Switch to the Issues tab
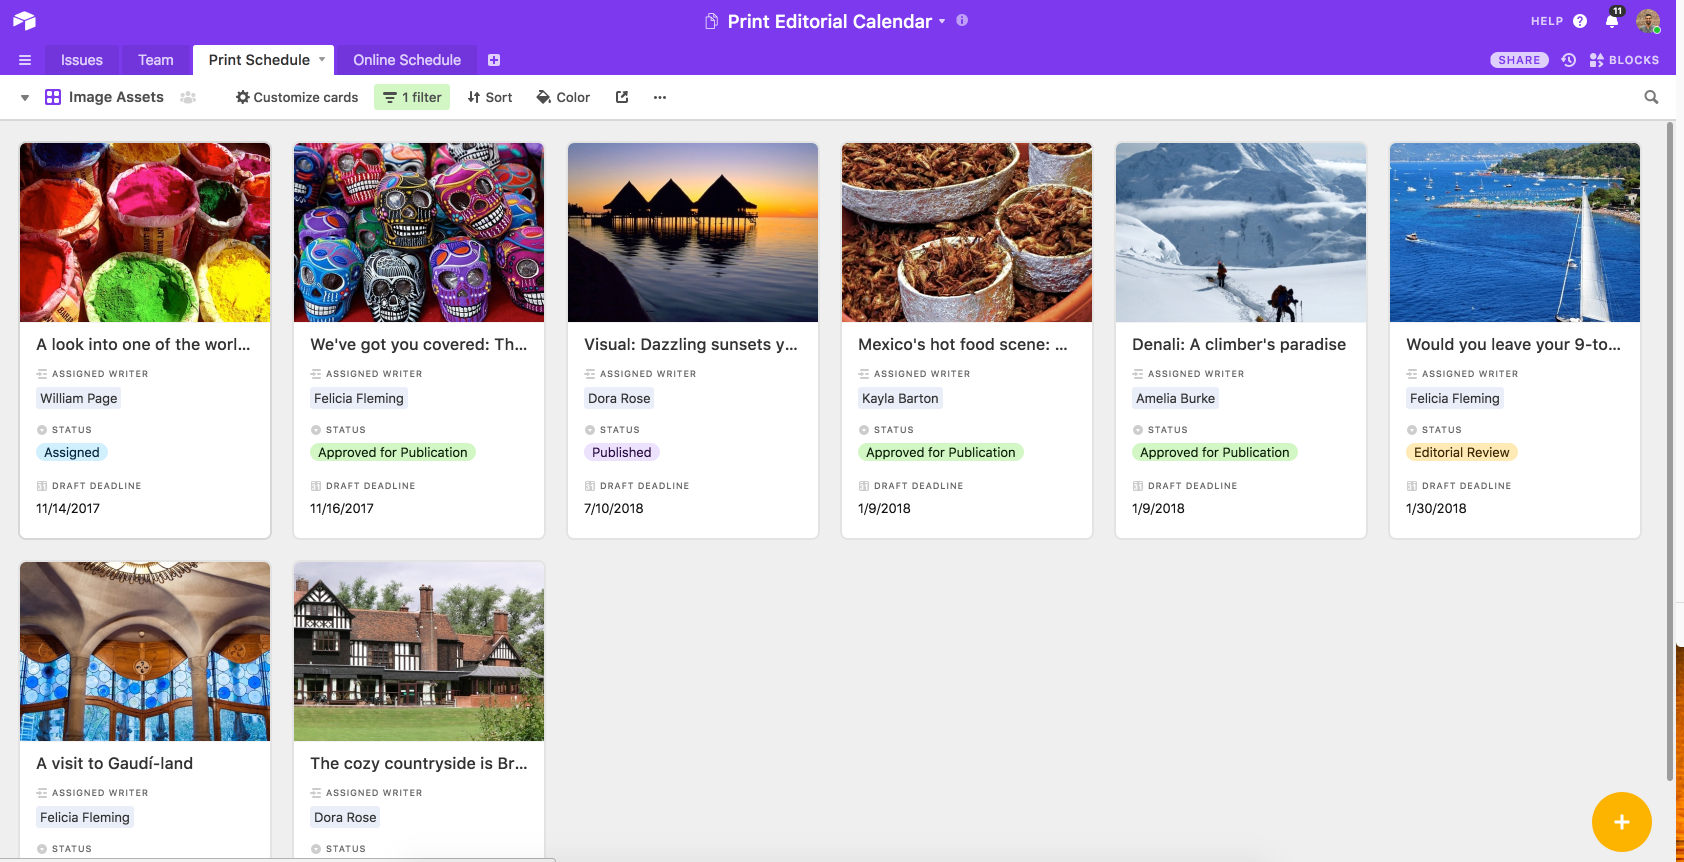This screenshot has height=862, width=1684. pyautogui.click(x=82, y=60)
